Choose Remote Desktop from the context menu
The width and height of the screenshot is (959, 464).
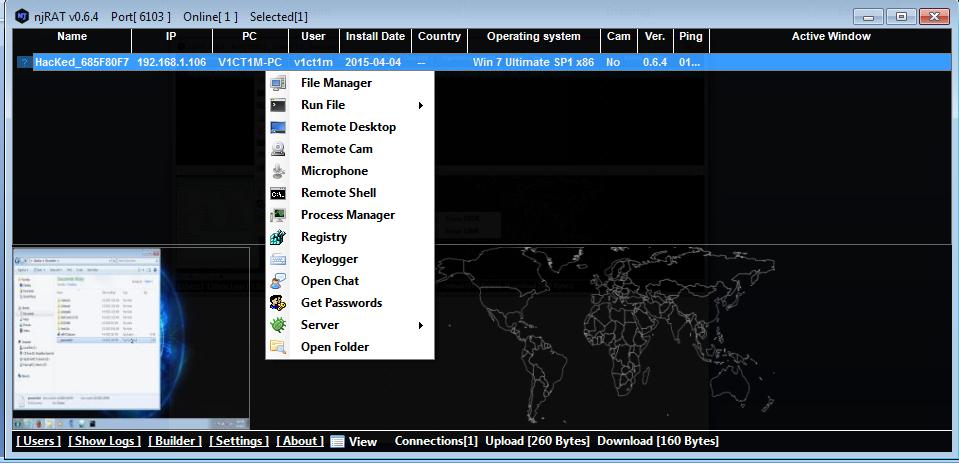pyautogui.click(x=350, y=127)
